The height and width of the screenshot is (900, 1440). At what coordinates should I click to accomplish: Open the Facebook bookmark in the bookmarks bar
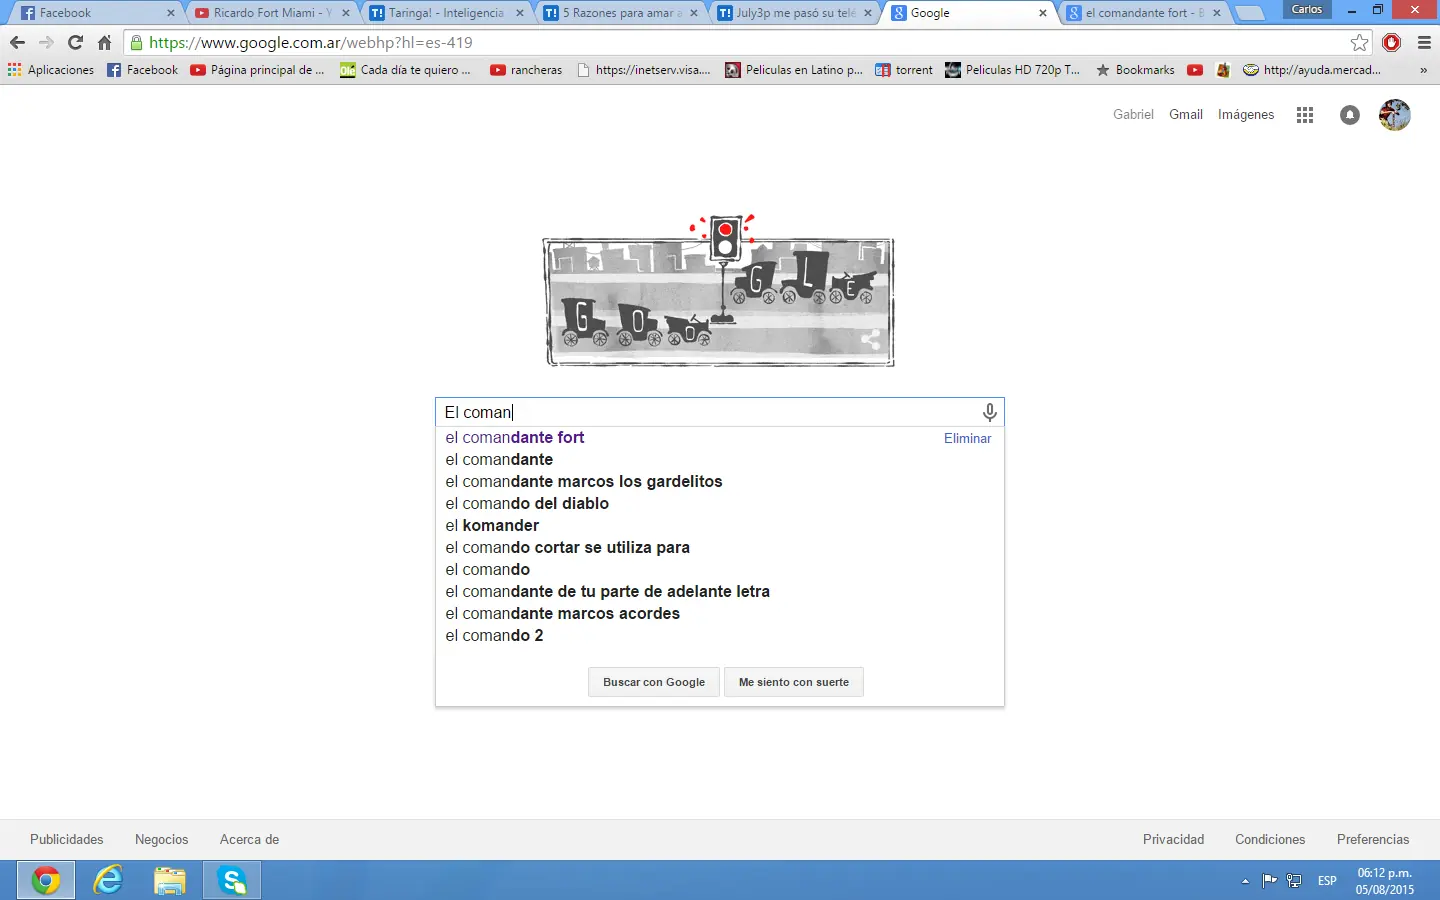142,70
